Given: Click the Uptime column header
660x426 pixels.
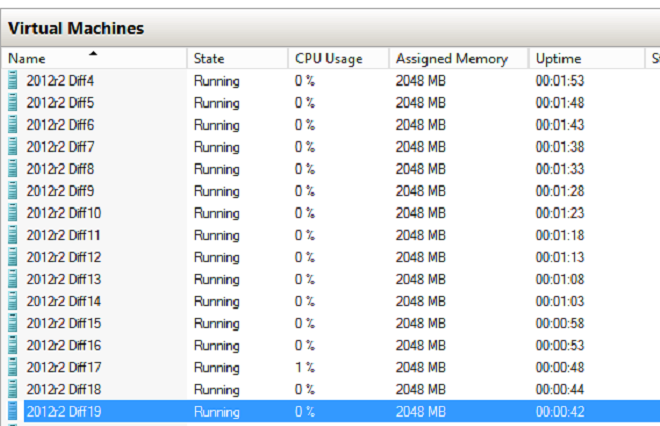Looking at the screenshot, I should 557,59.
